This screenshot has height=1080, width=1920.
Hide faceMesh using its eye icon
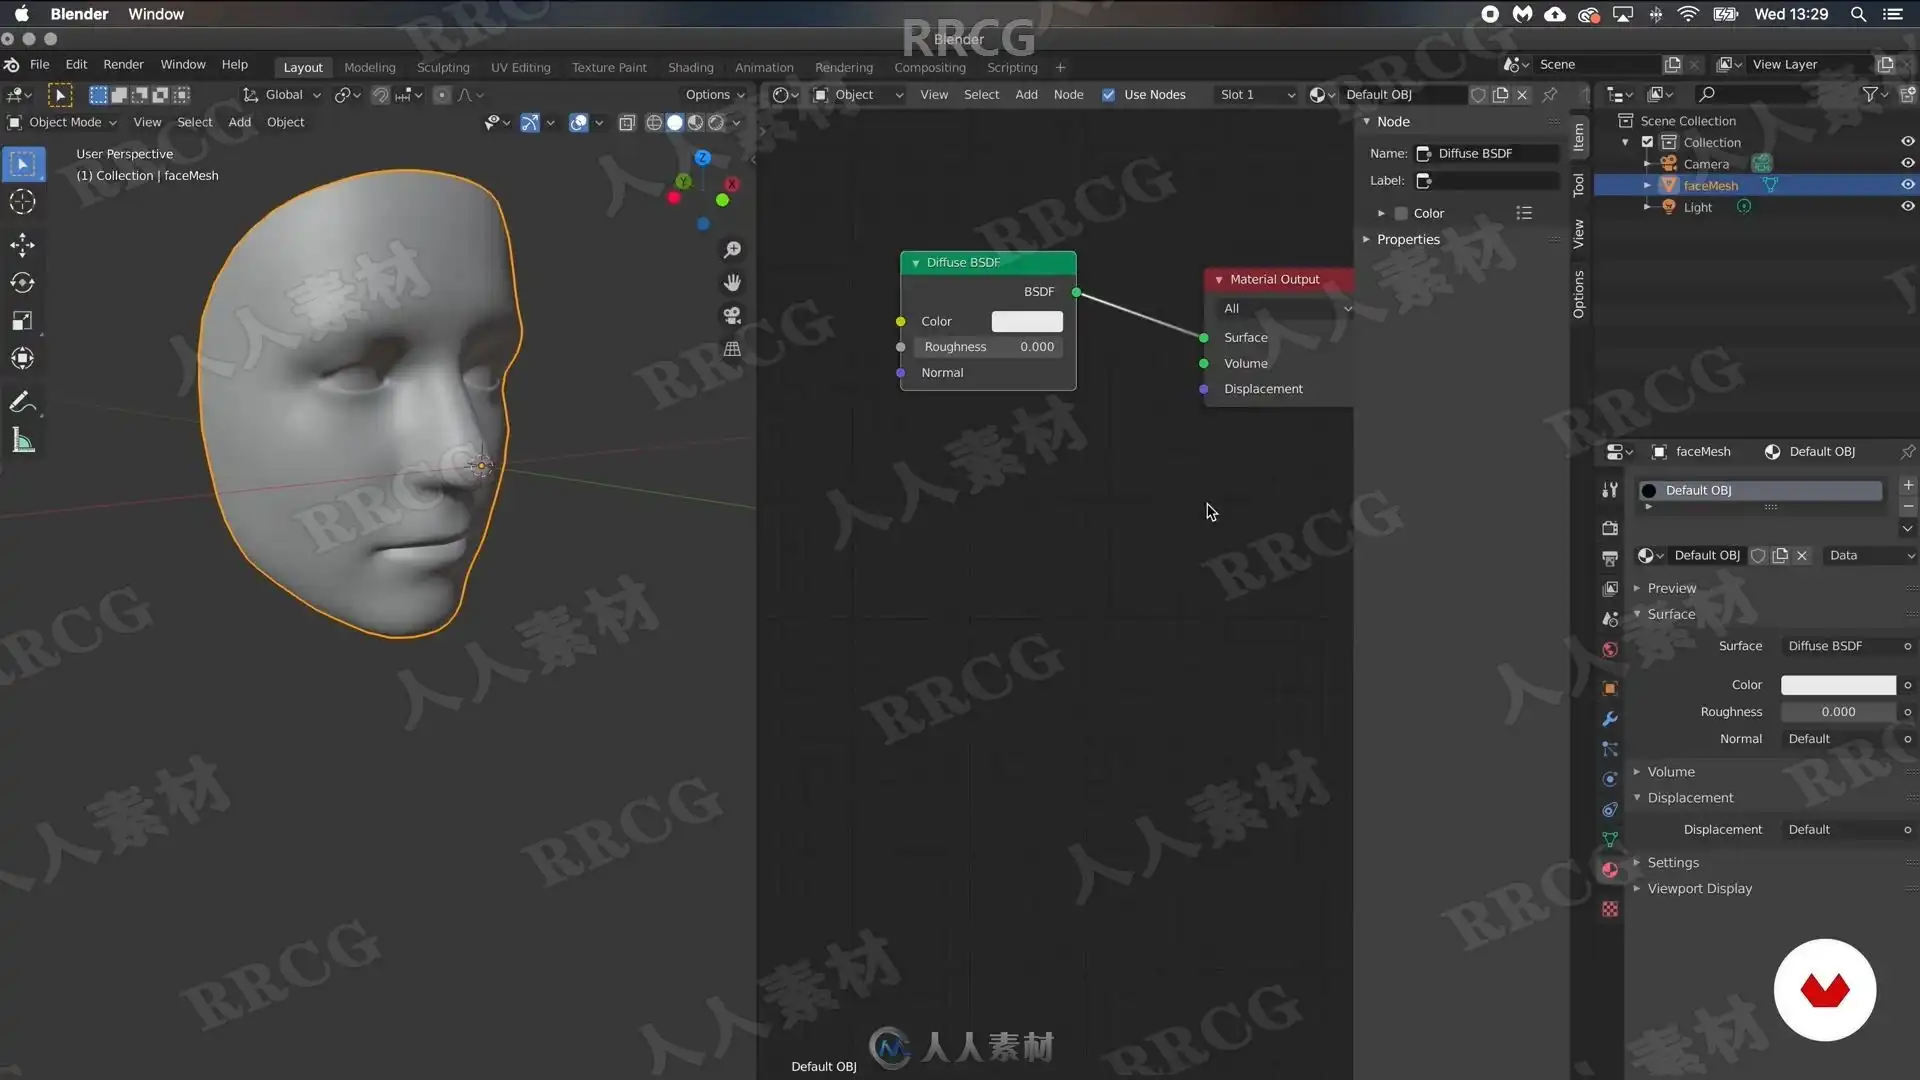(x=1907, y=185)
